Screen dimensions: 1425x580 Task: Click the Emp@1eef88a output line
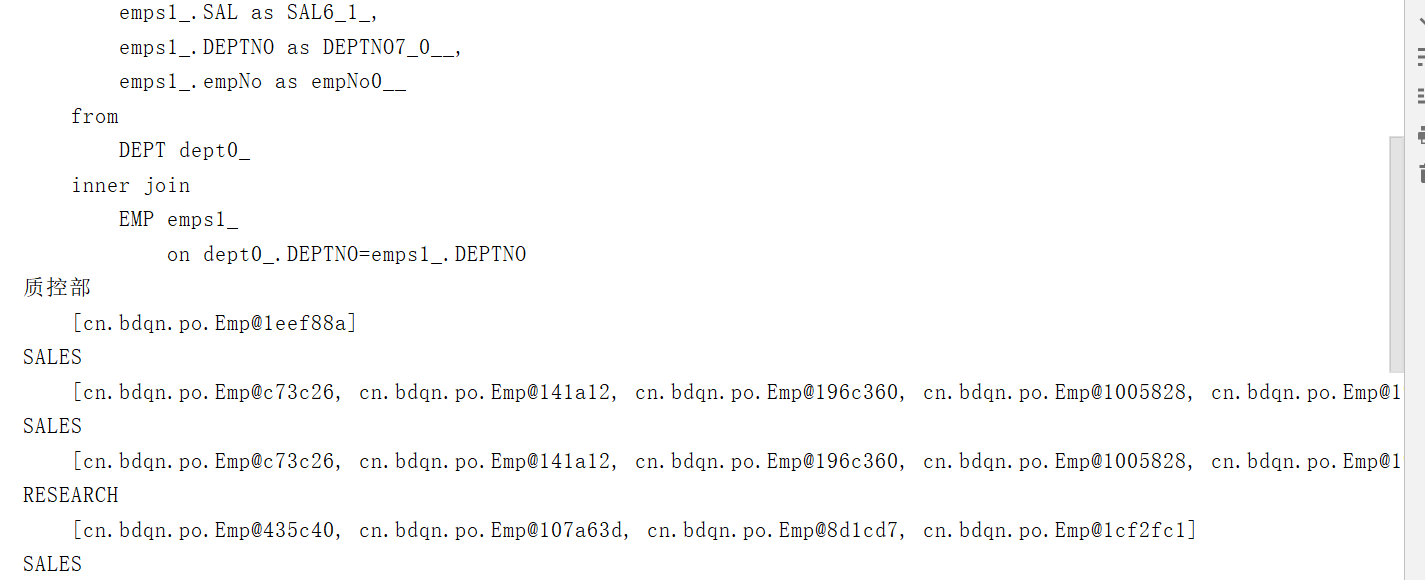214,323
